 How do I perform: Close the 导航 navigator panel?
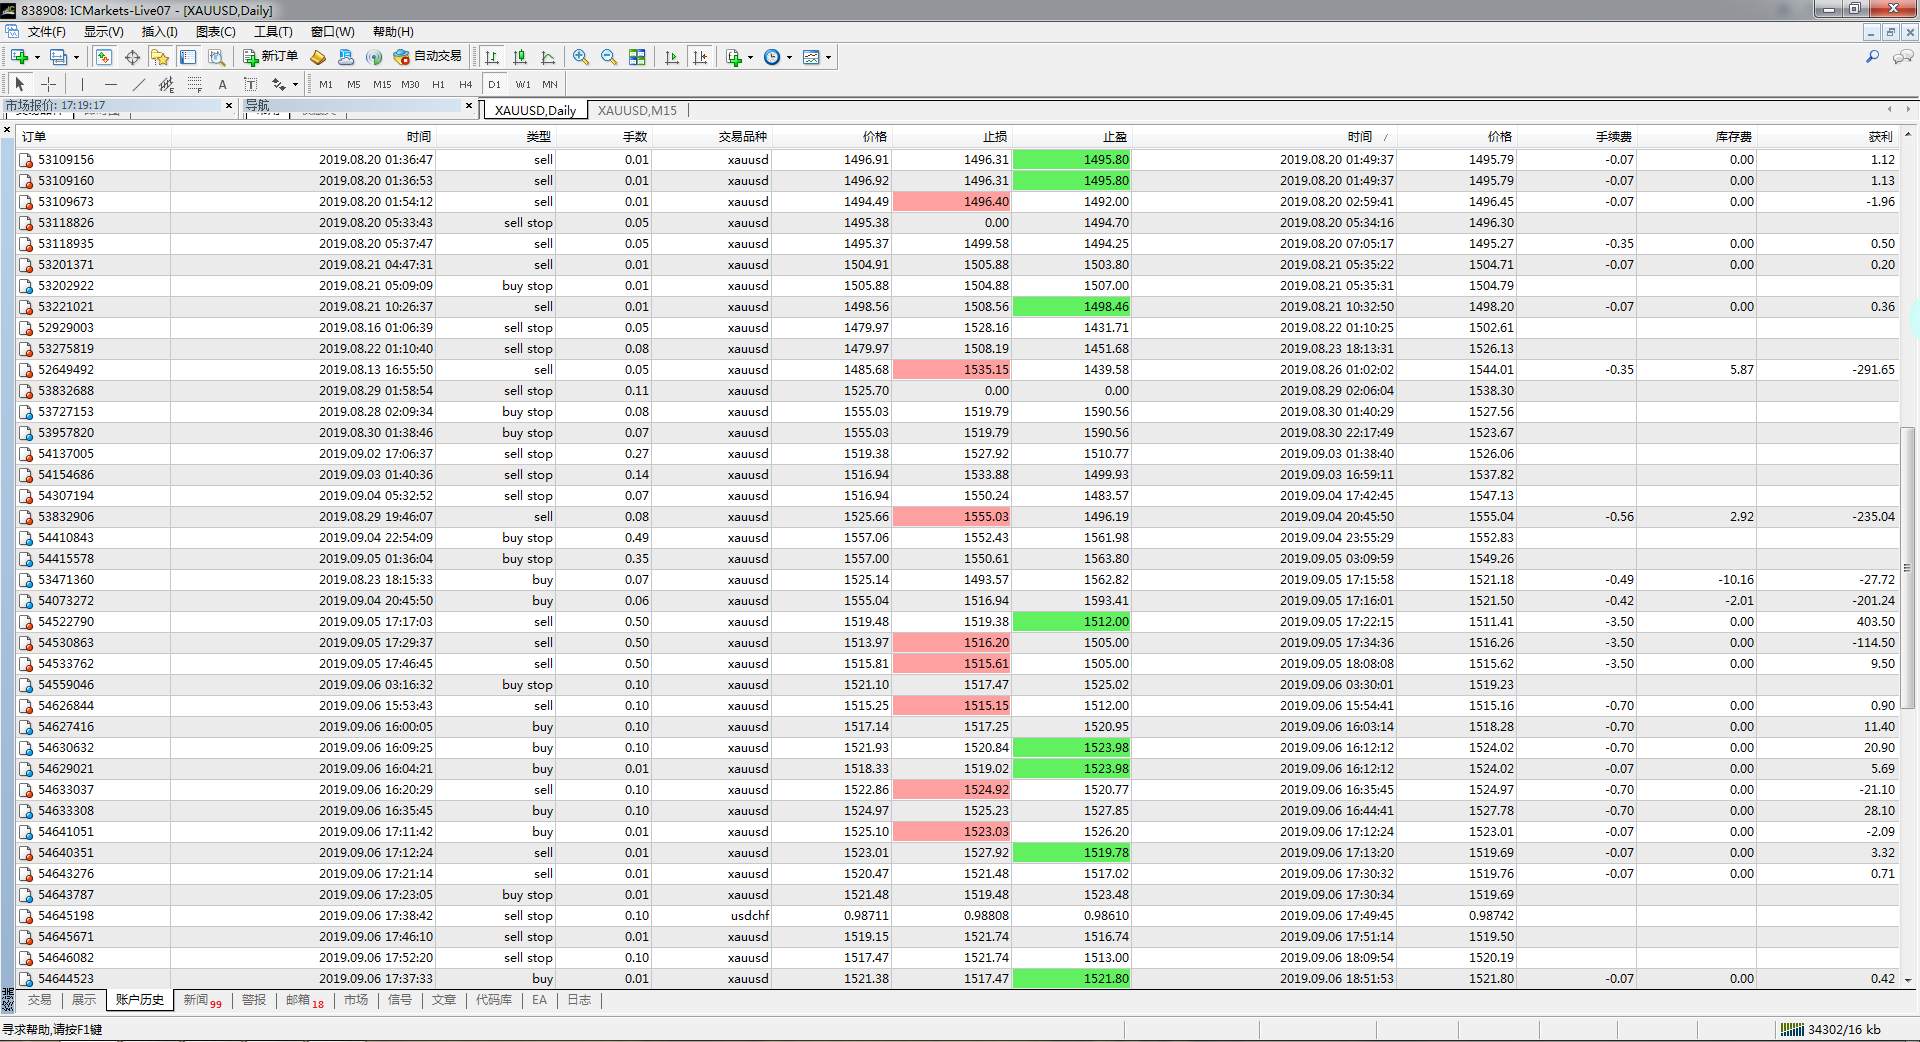pyautogui.click(x=469, y=105)
